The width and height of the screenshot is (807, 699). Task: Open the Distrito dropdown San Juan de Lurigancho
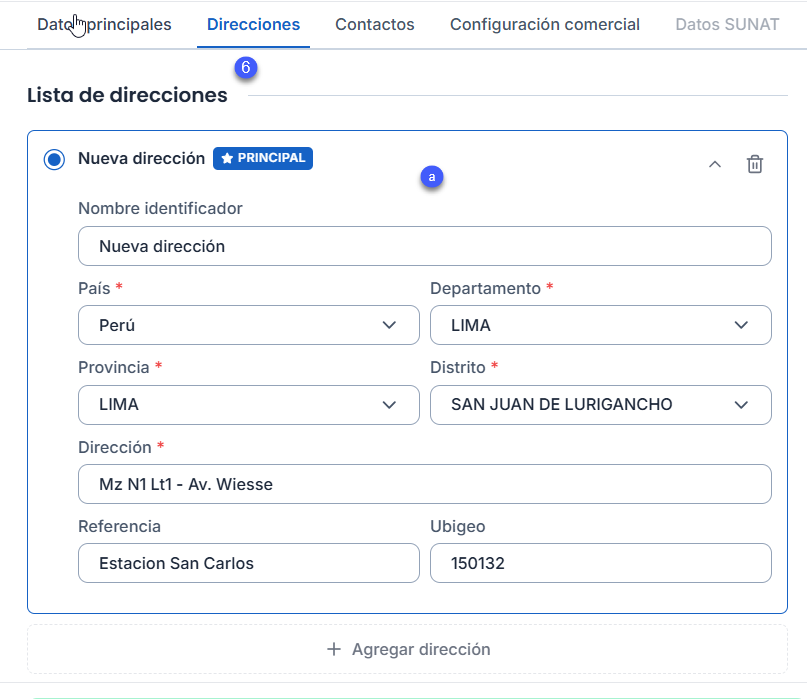pos(601,405)
